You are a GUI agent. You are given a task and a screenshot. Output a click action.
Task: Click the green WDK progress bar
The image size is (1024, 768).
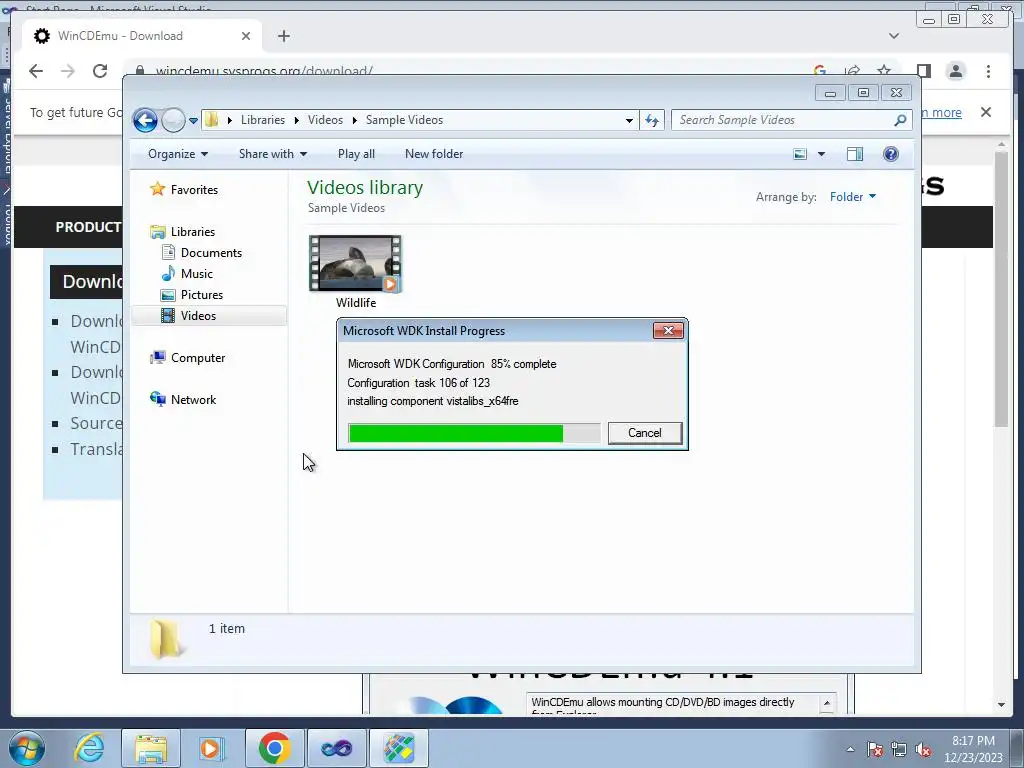(x=475, y=433)
